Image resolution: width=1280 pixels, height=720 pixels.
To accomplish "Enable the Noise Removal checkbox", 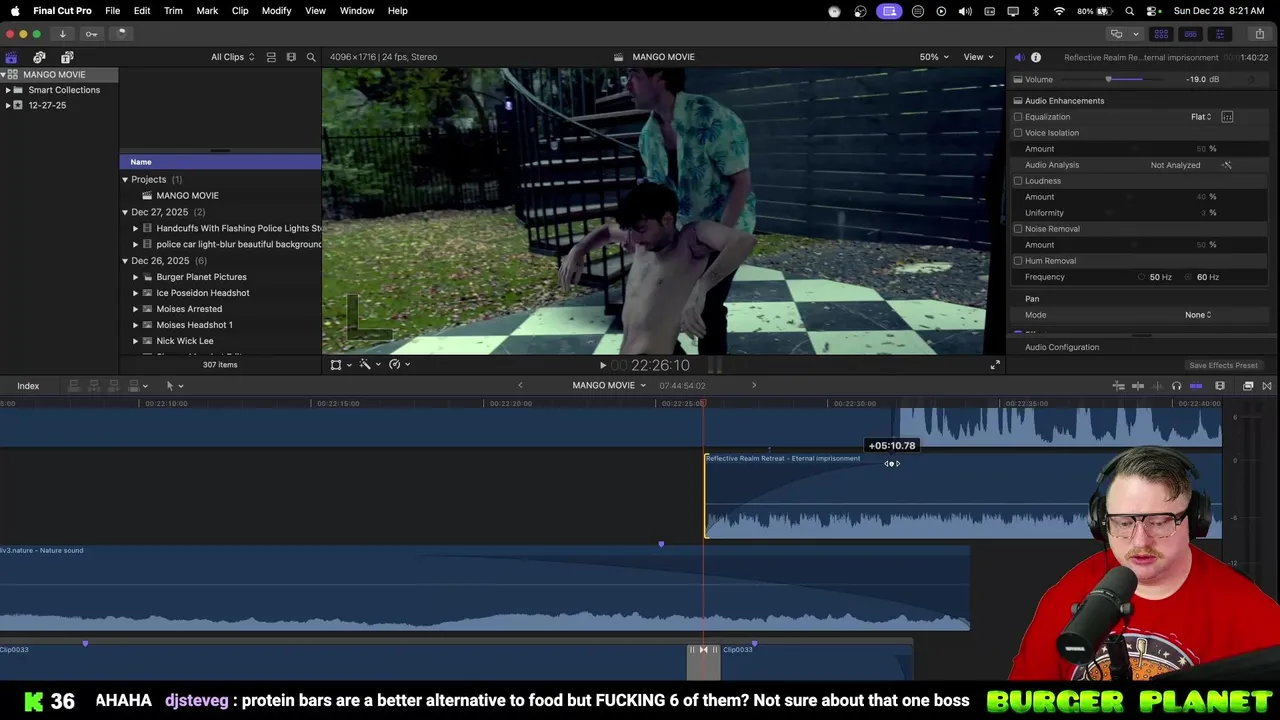I will point(1018,229).
